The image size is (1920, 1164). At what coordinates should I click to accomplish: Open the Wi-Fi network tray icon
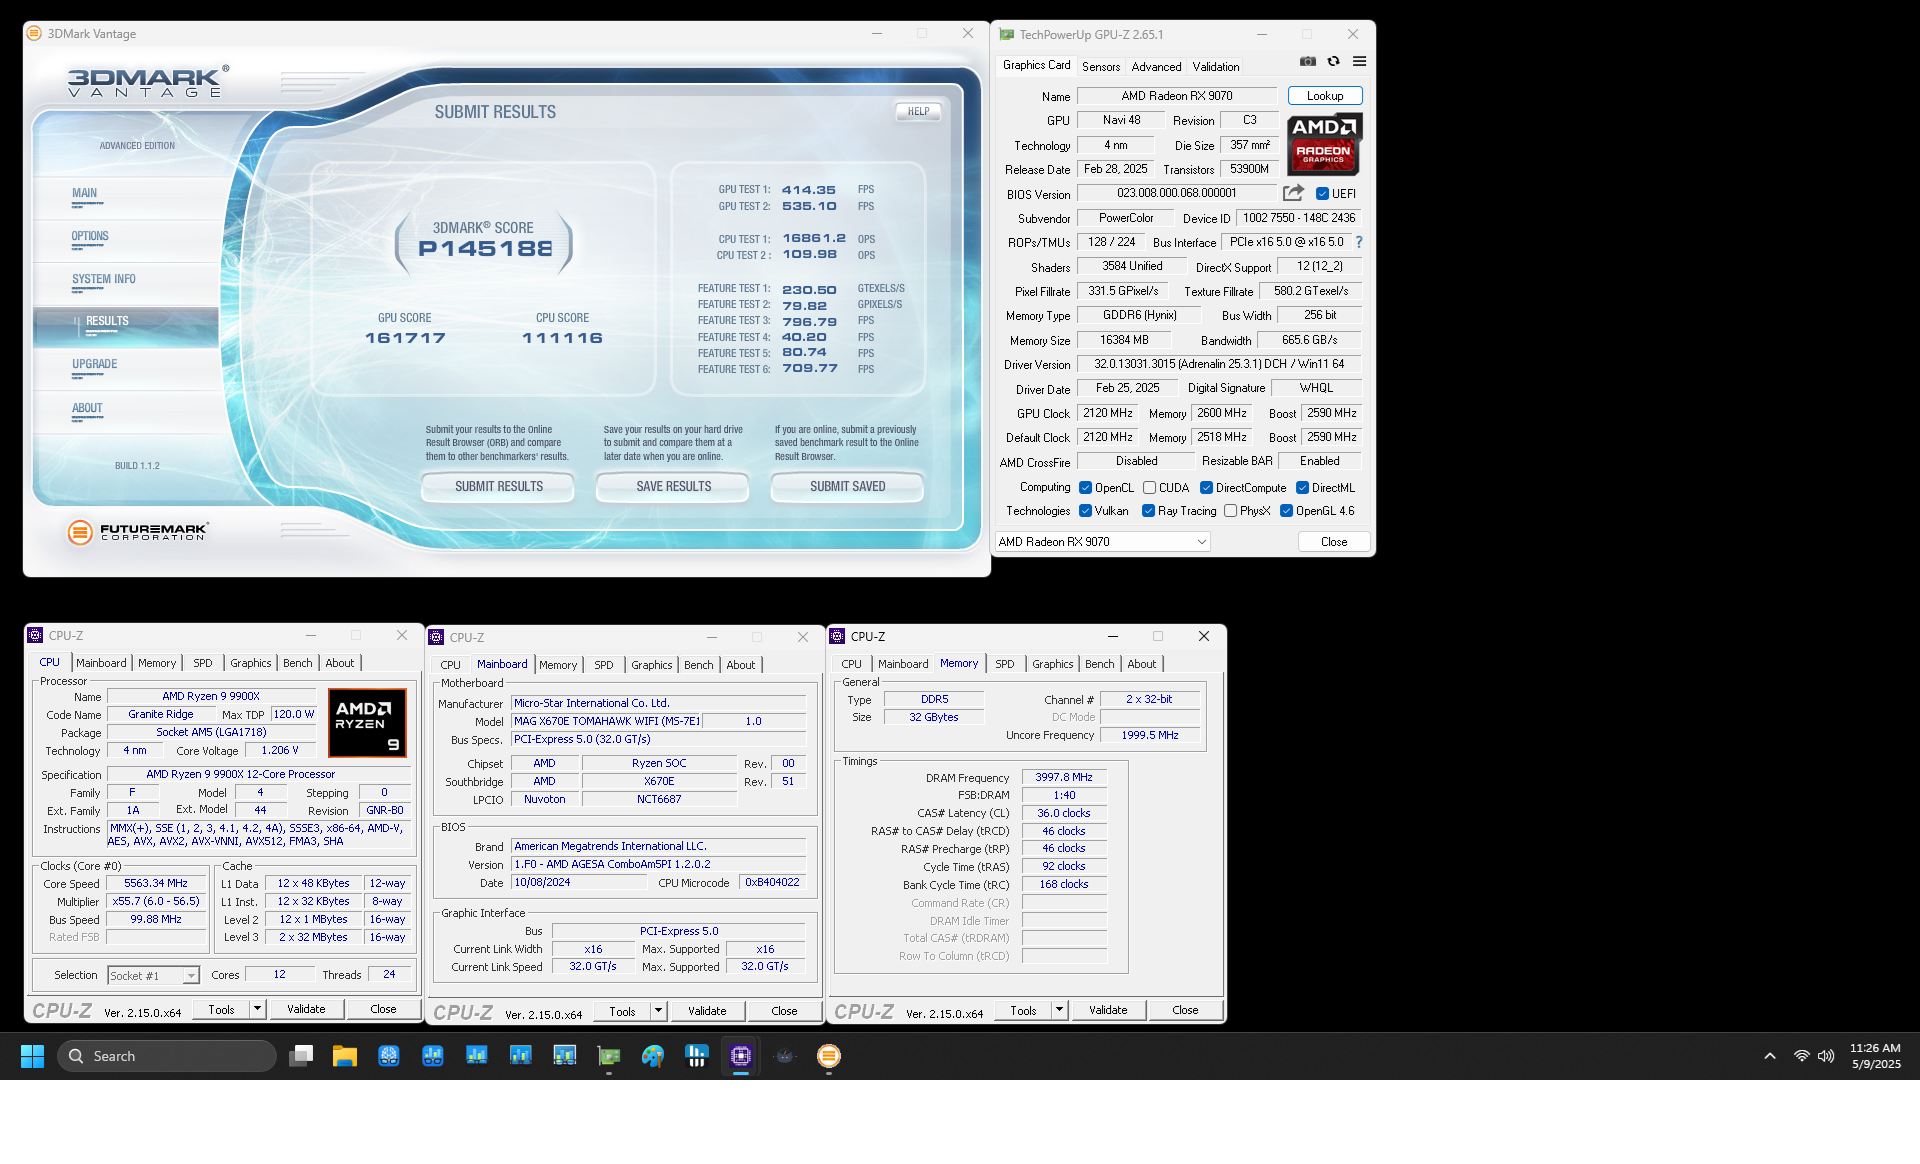1801,1056
